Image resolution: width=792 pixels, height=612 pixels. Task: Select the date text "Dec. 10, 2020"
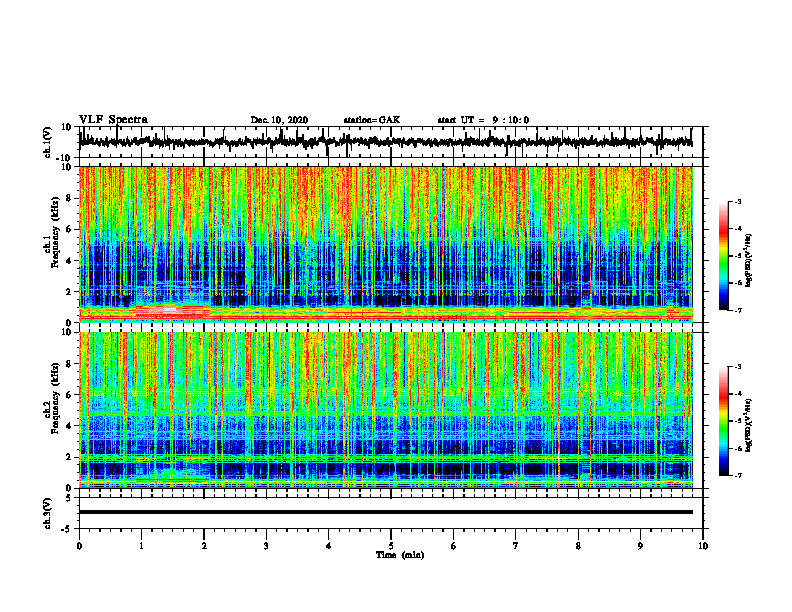coord(279,120)
